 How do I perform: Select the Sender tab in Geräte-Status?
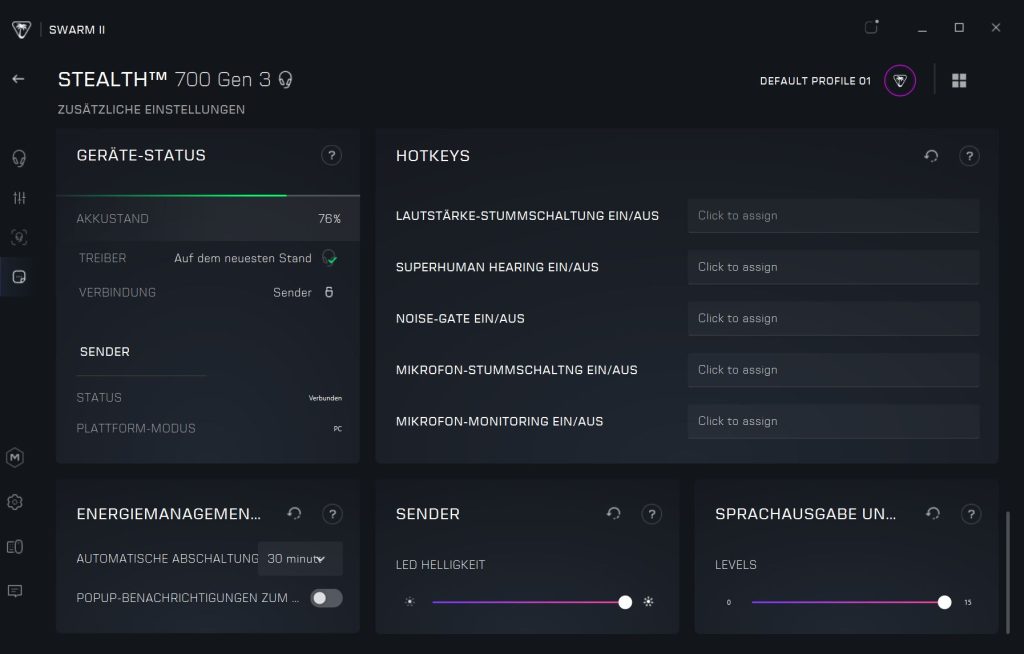tap(105, 352)
